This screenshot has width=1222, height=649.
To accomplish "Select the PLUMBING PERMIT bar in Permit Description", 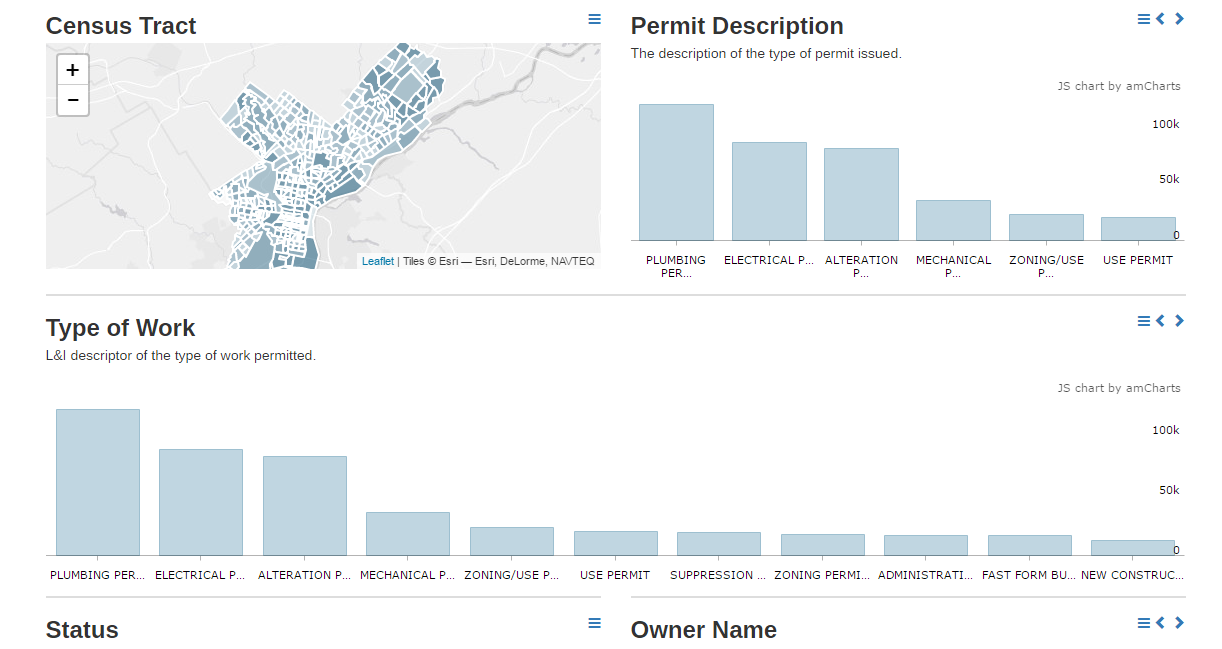I will [676, 170].
